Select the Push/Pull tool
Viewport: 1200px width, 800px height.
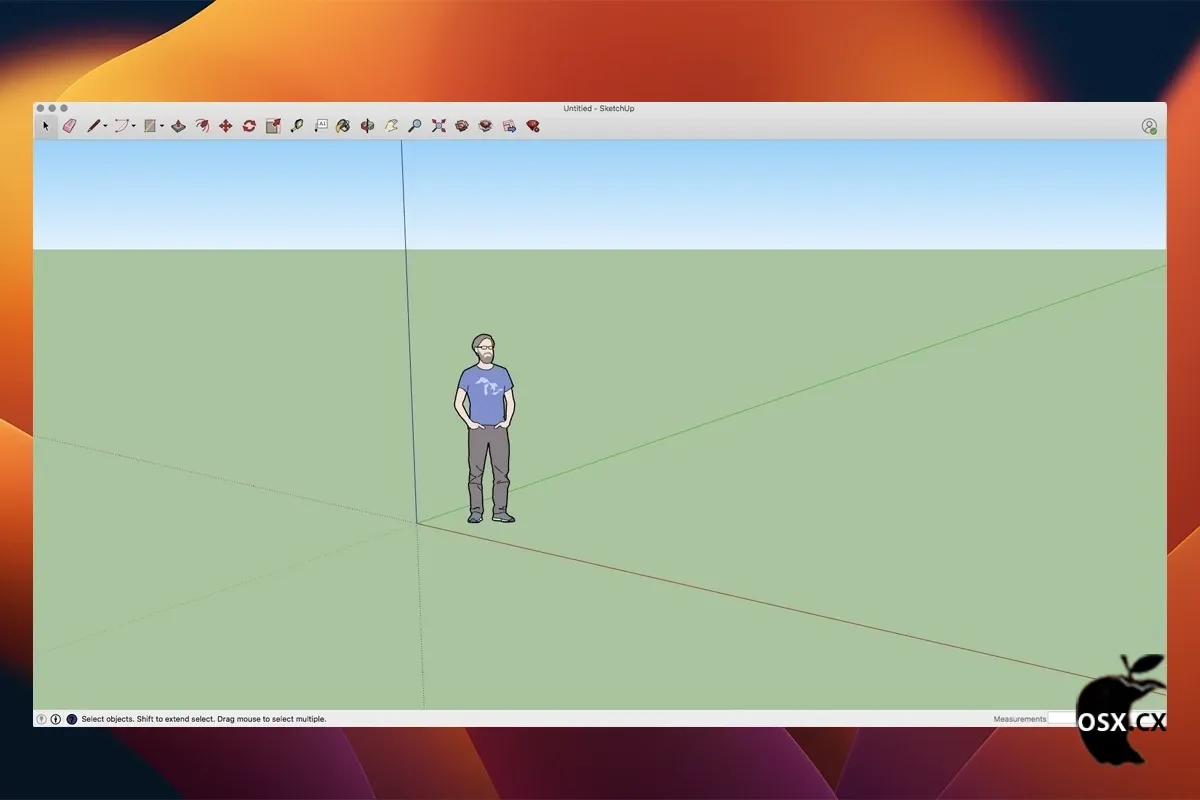point(179,126)
